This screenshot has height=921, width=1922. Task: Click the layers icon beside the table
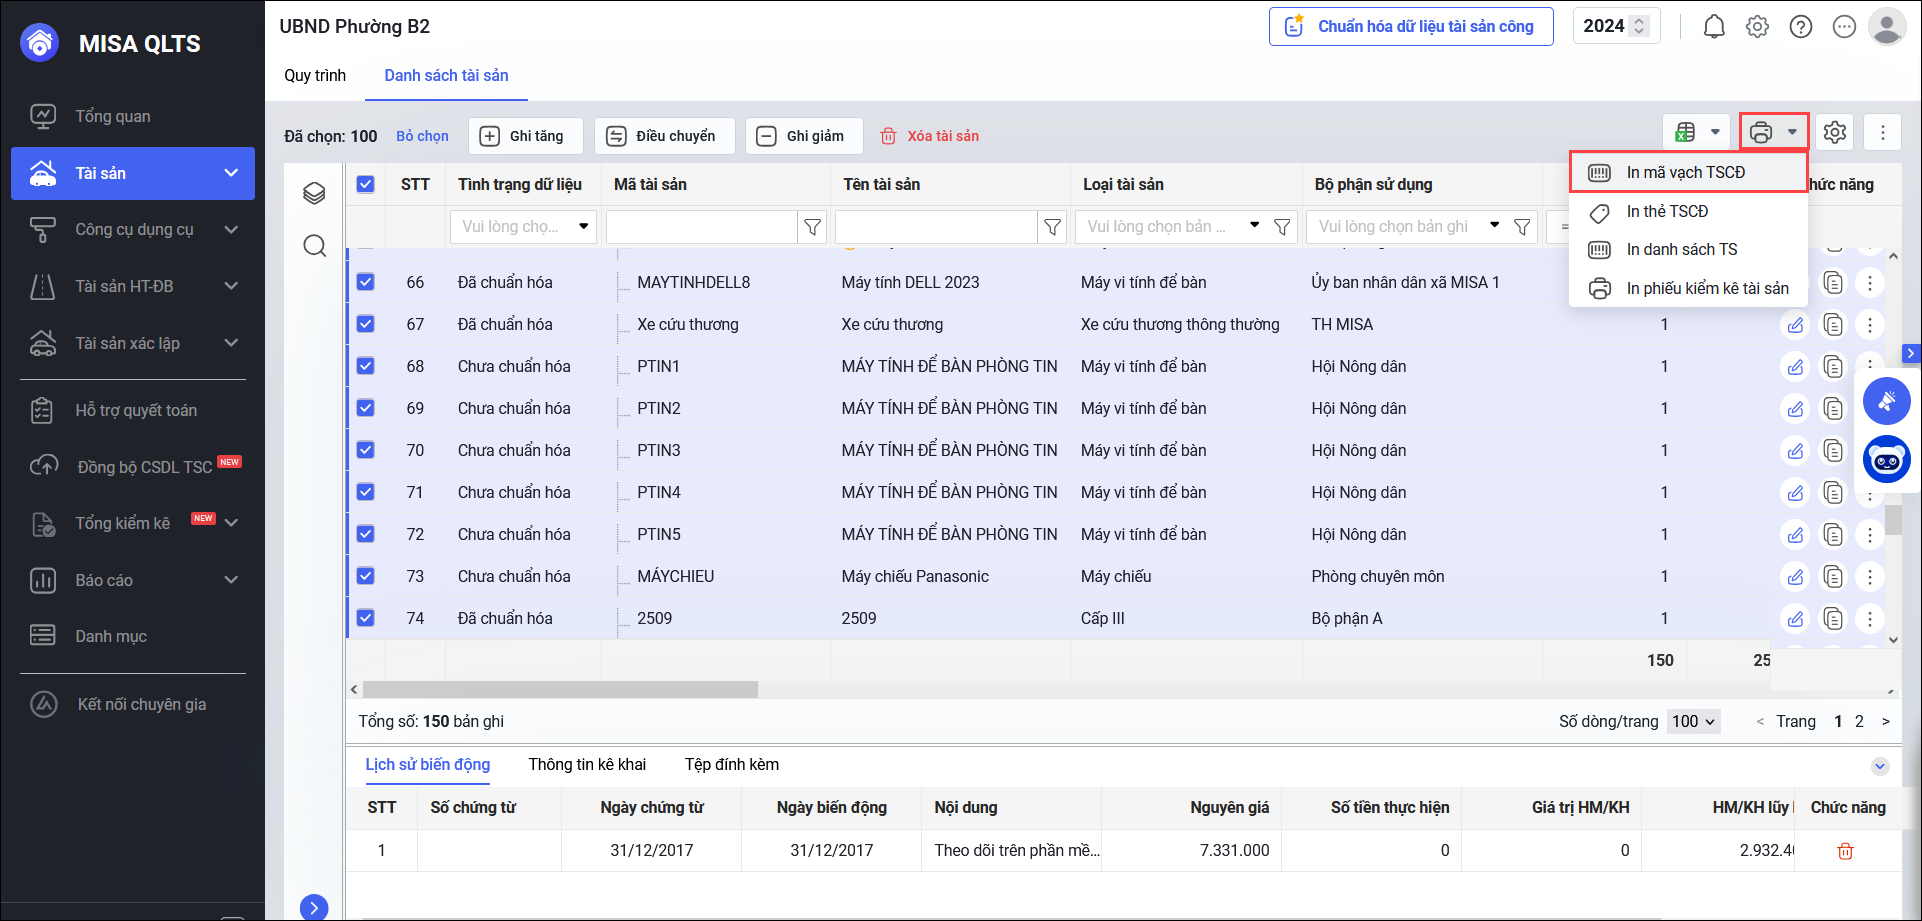click(x=314, y=193)
